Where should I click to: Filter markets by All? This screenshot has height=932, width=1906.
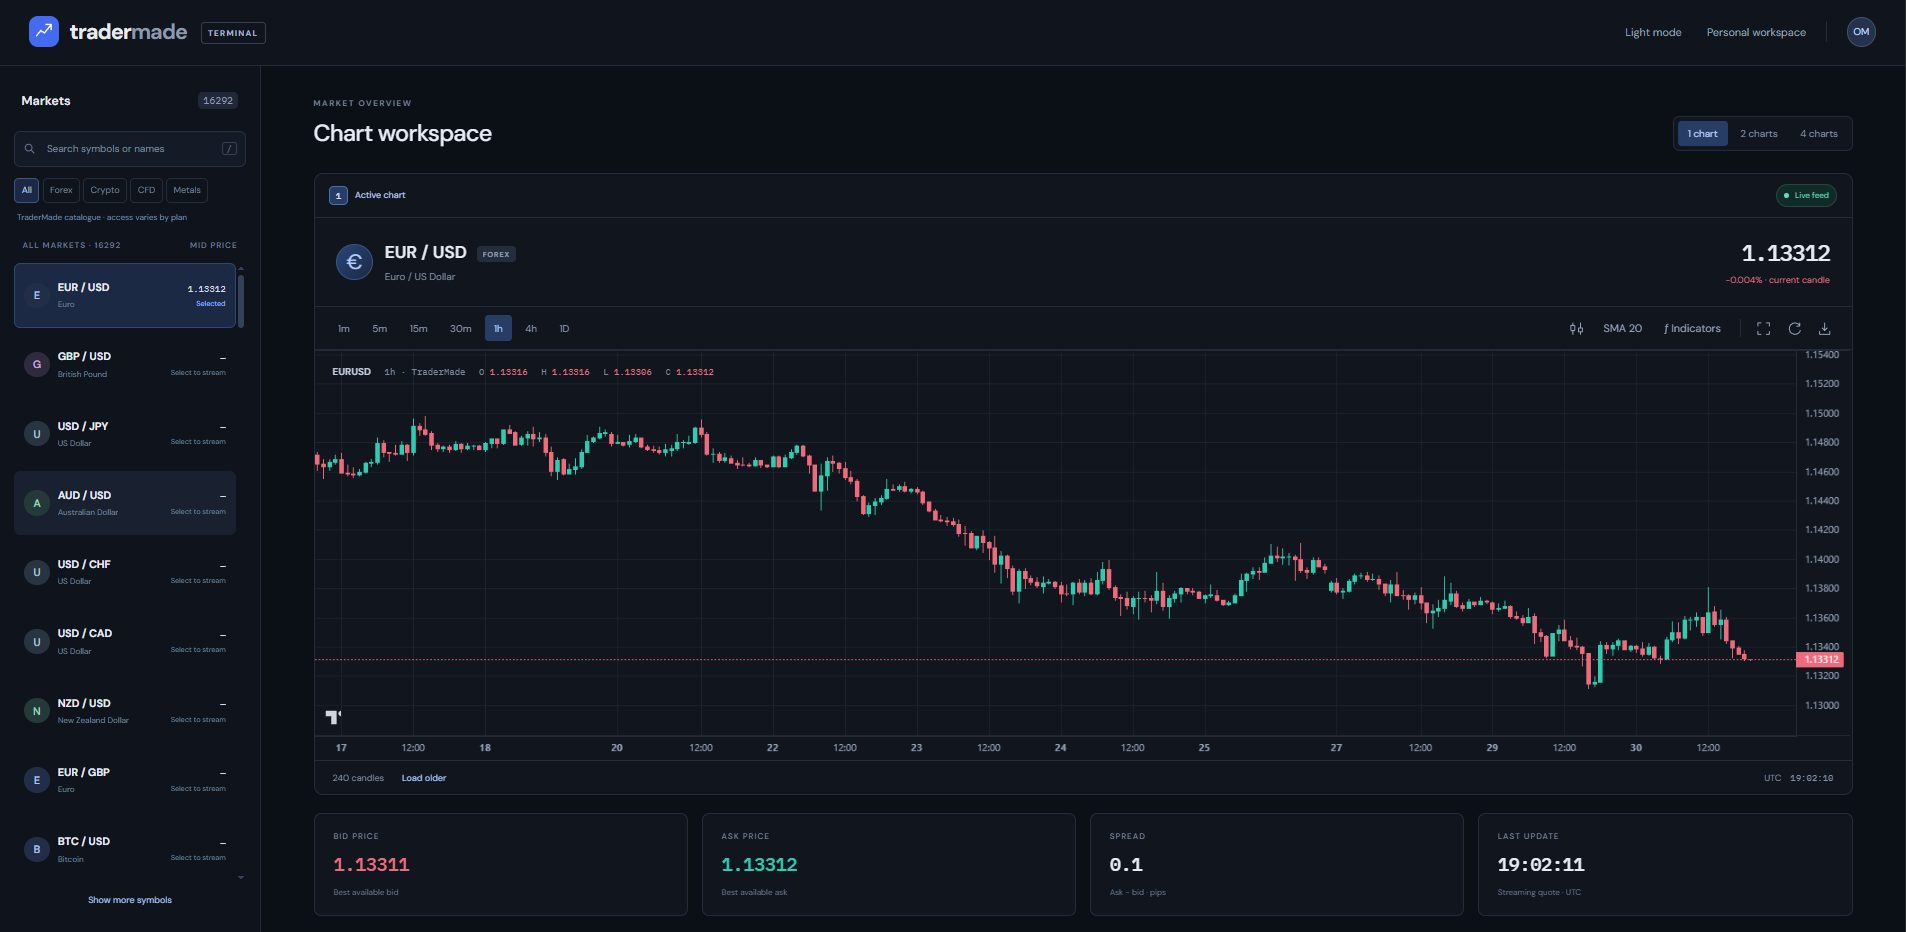pos(27,190)
